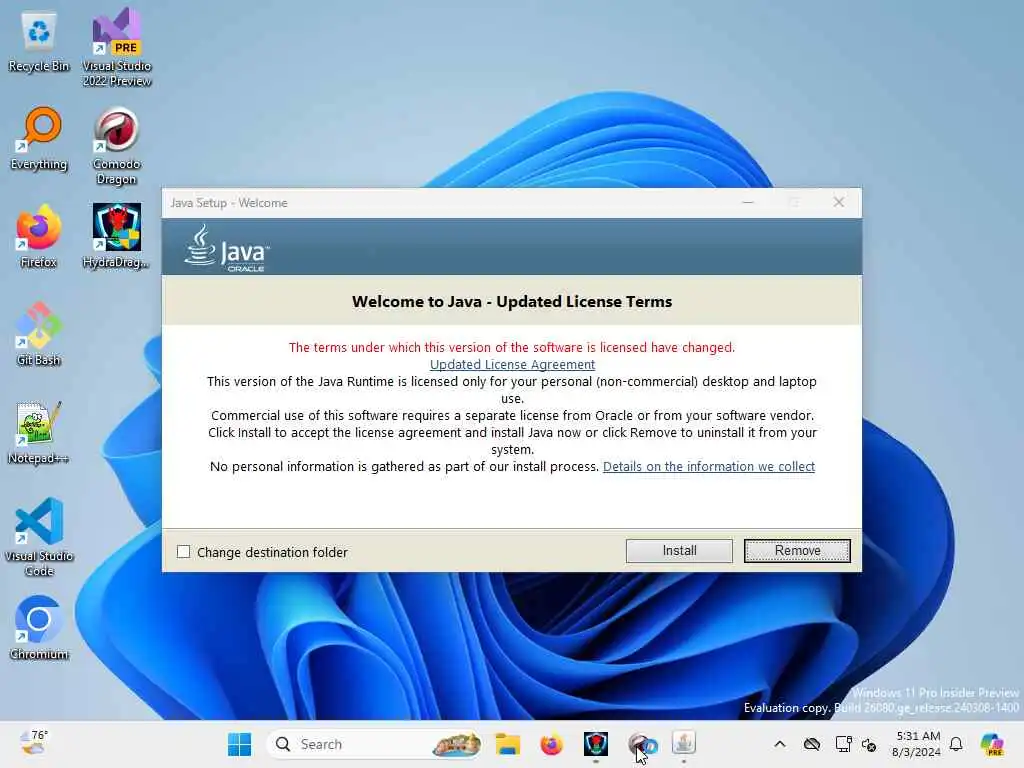Enable Change destination folder checkbox
This screenshot has width=1024, height=768.
click(x=184, y=552)
